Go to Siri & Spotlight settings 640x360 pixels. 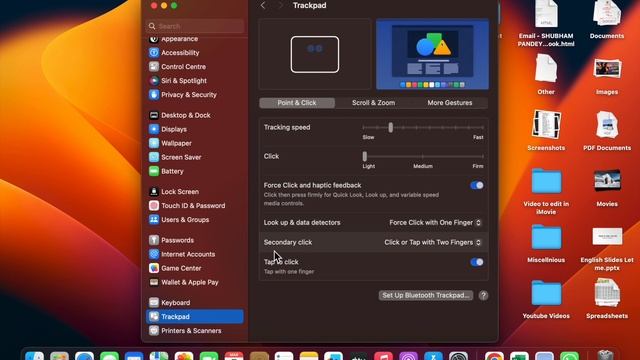pos(178,80)
